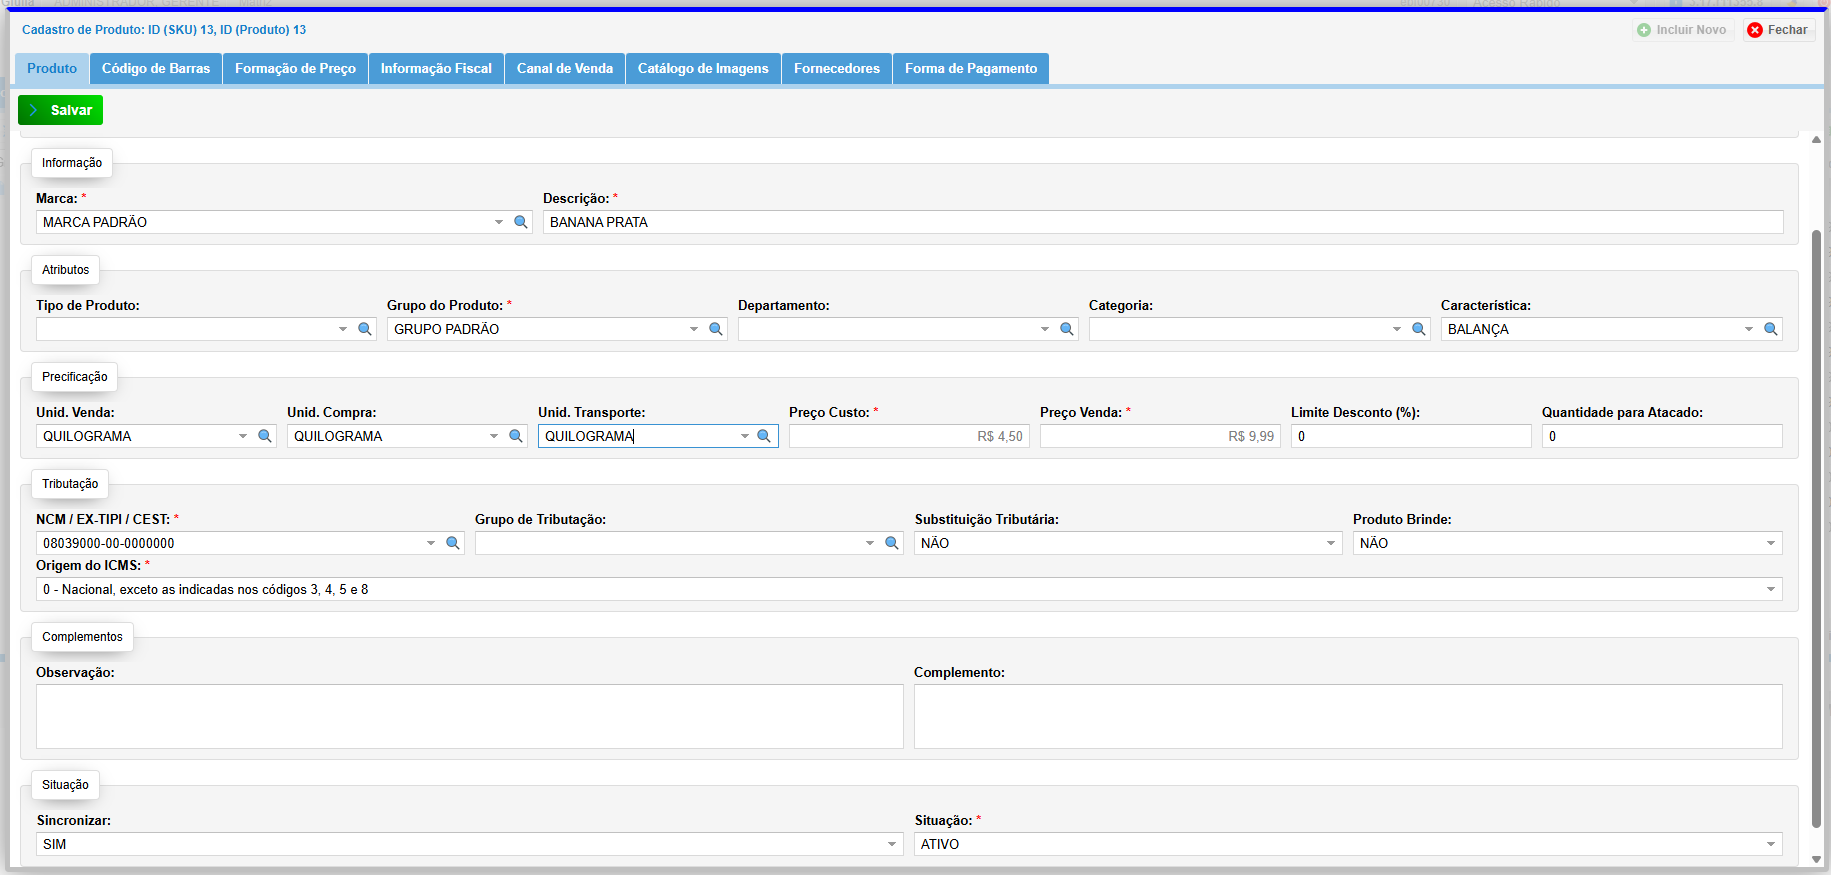Screen dimensions: 1831x875
Task: Expand the Origem do ICMS dropdown
Action: coord(1770,589)
